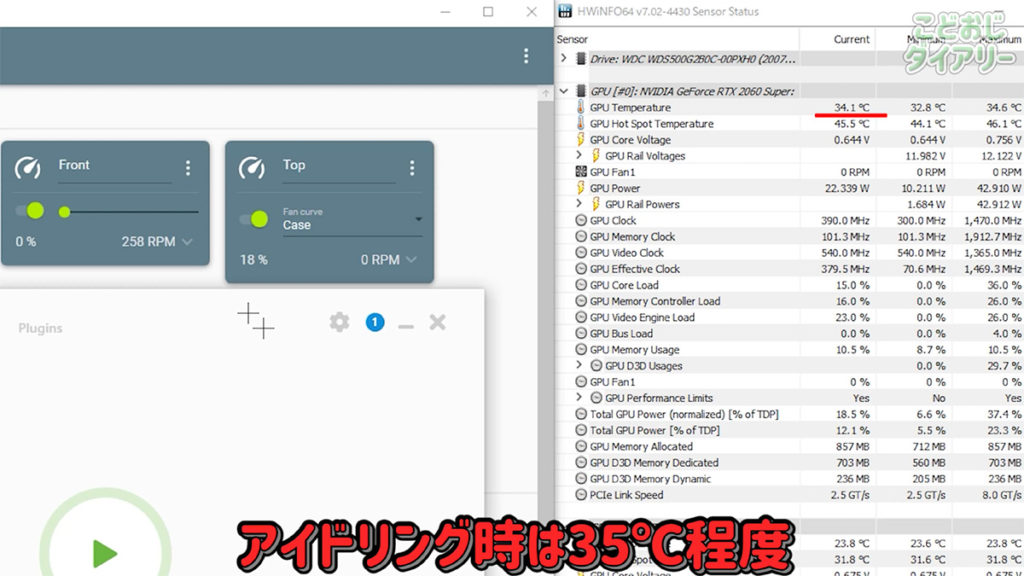Open the Front card's three-dot options menu
This screenshot has width=1024, height=576.
(x=187, y=168)
